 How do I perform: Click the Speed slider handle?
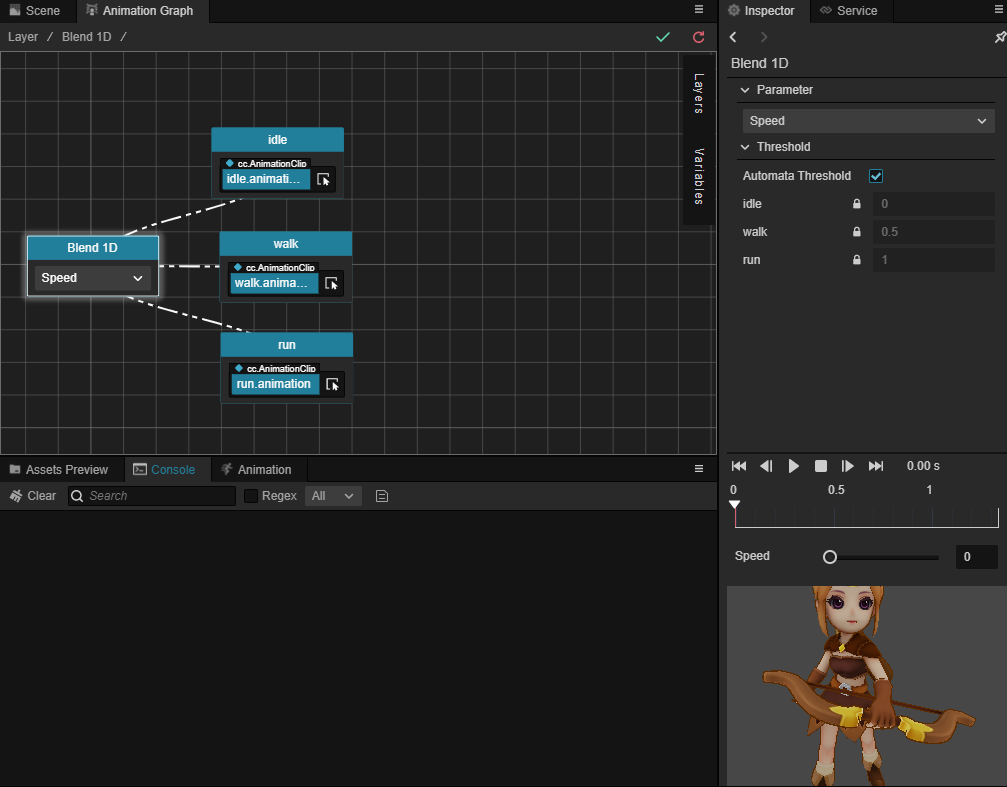pyautogui.click(x=830, y=557)
